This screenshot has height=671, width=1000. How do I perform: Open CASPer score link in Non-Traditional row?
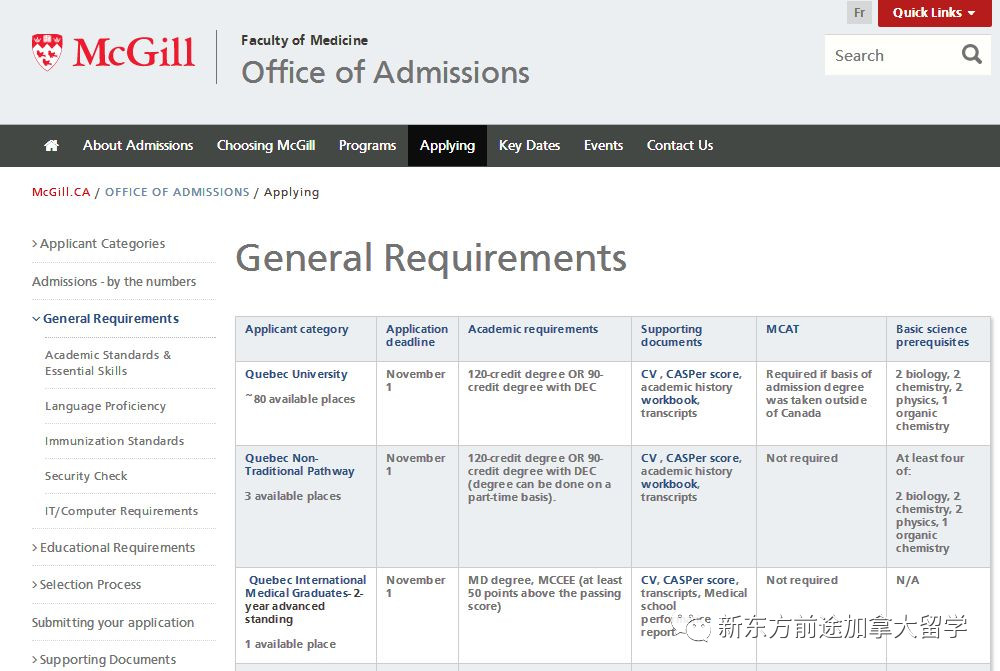coord(703,458)
